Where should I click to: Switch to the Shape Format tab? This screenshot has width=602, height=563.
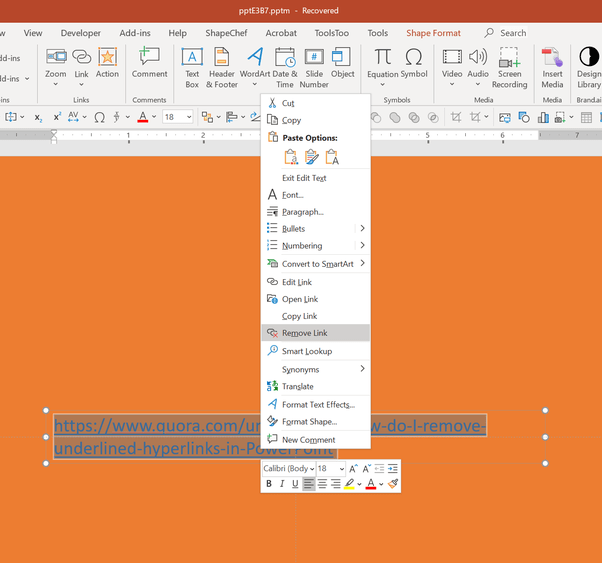pos(433,33)
